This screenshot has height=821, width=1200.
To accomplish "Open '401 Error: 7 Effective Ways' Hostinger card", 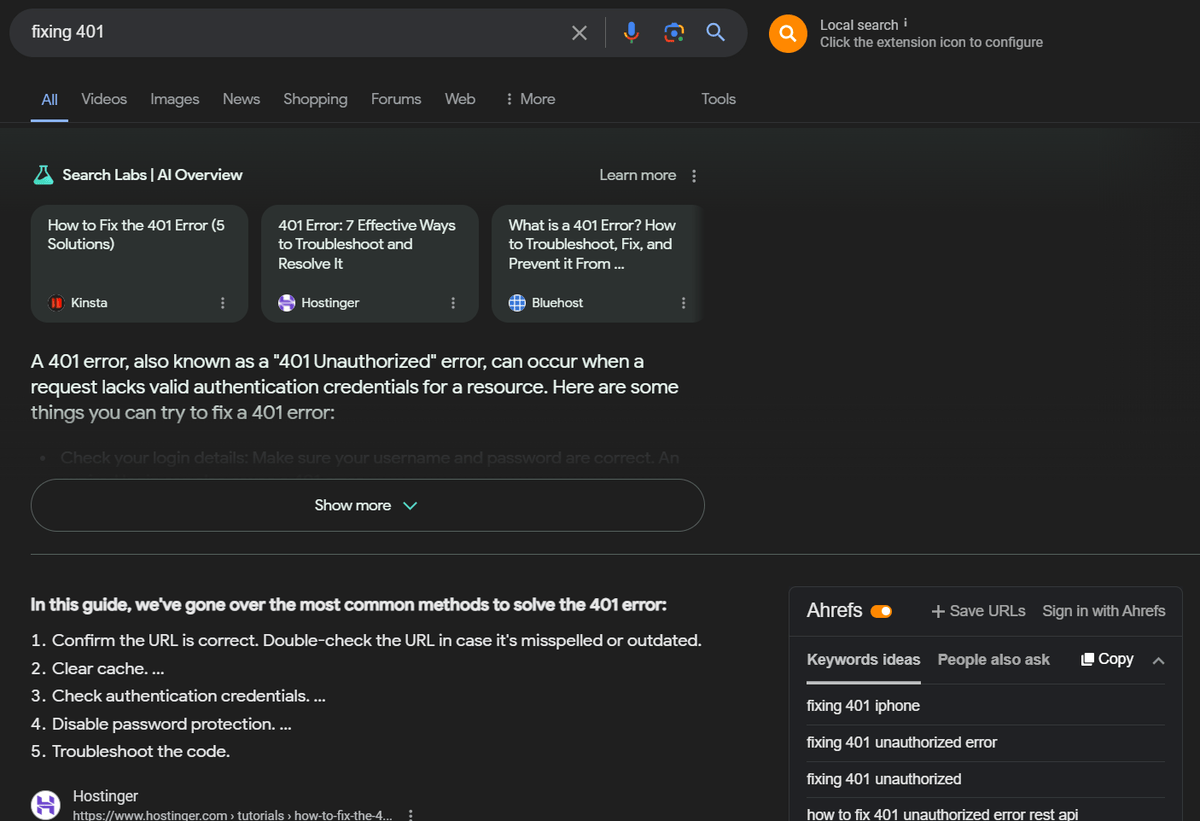I will (x=369, y=263).
